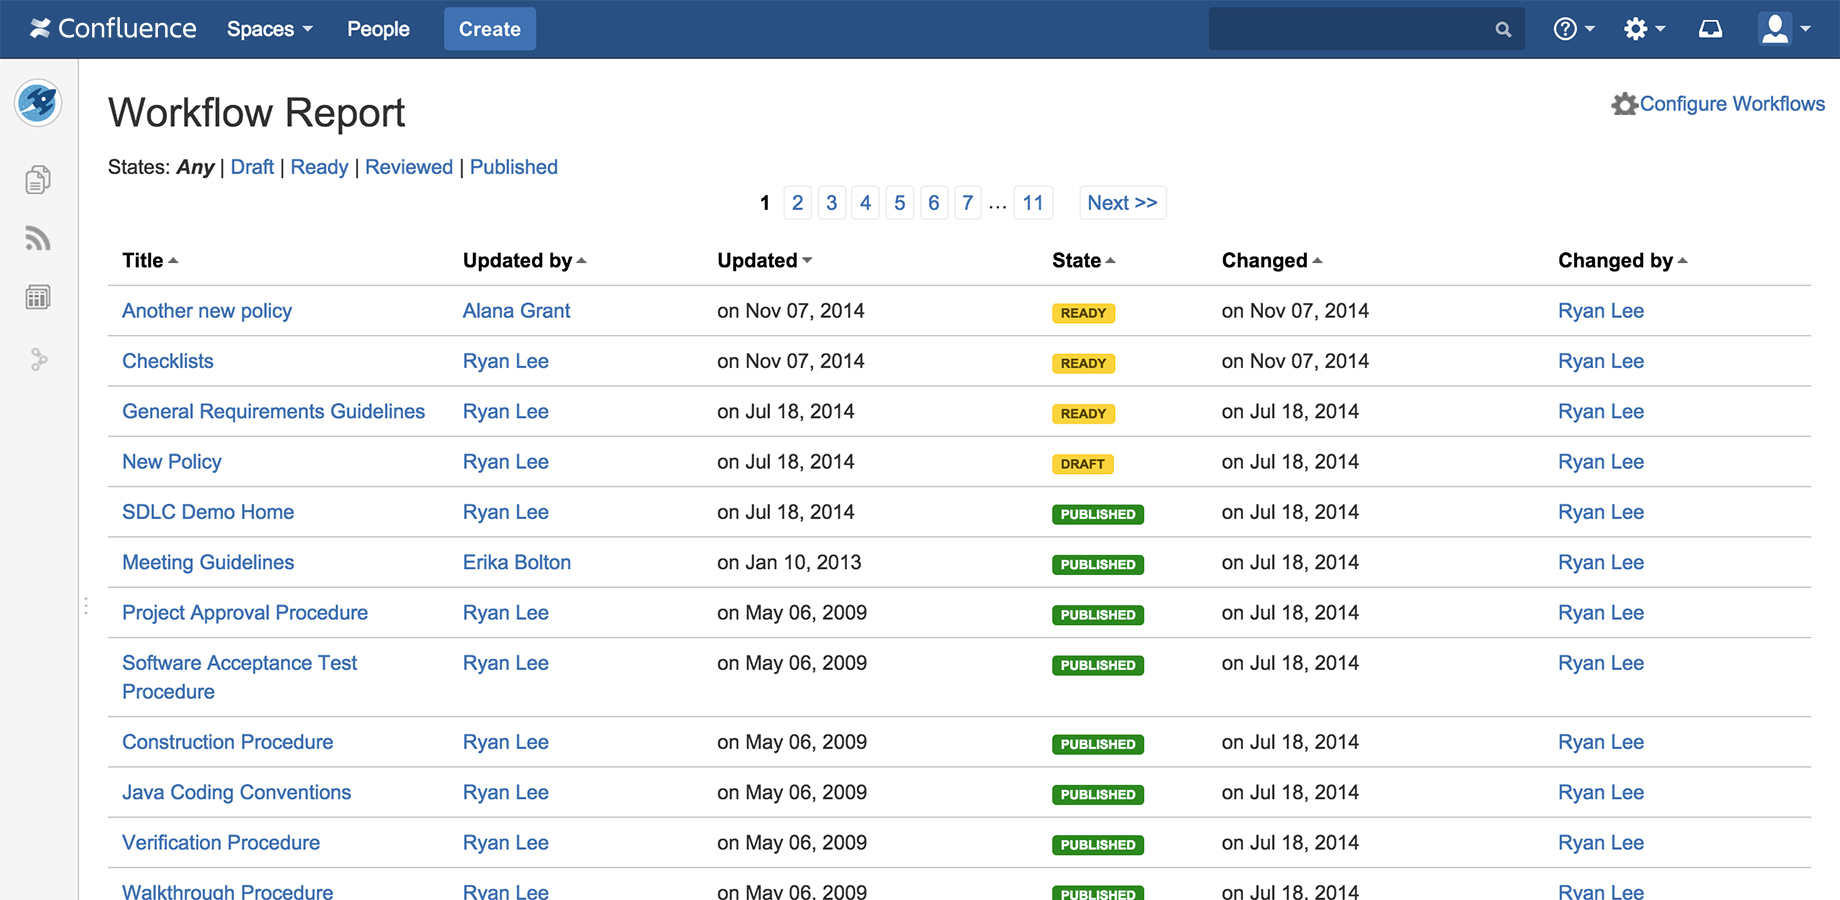The width and height of the screenshot is (1840, 900).
Task: Open the Pages icon in the sidebar
Action: click(38, 179)
